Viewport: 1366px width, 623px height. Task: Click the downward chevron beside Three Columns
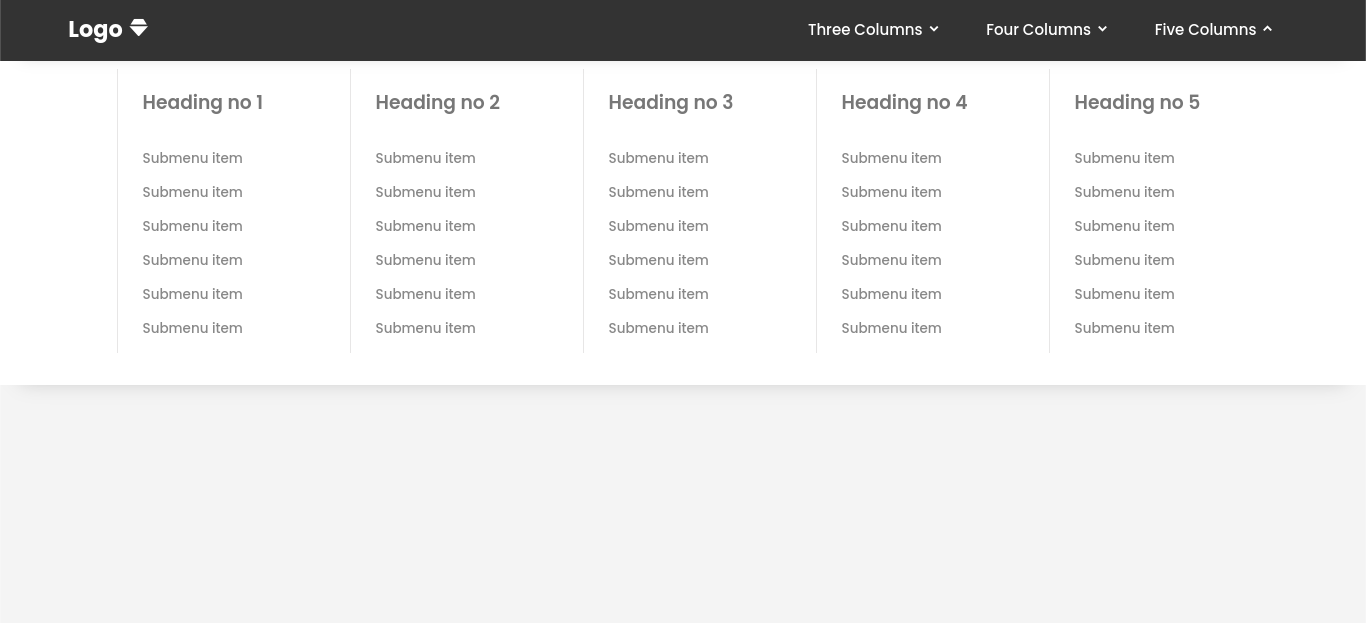click(933, 29)
